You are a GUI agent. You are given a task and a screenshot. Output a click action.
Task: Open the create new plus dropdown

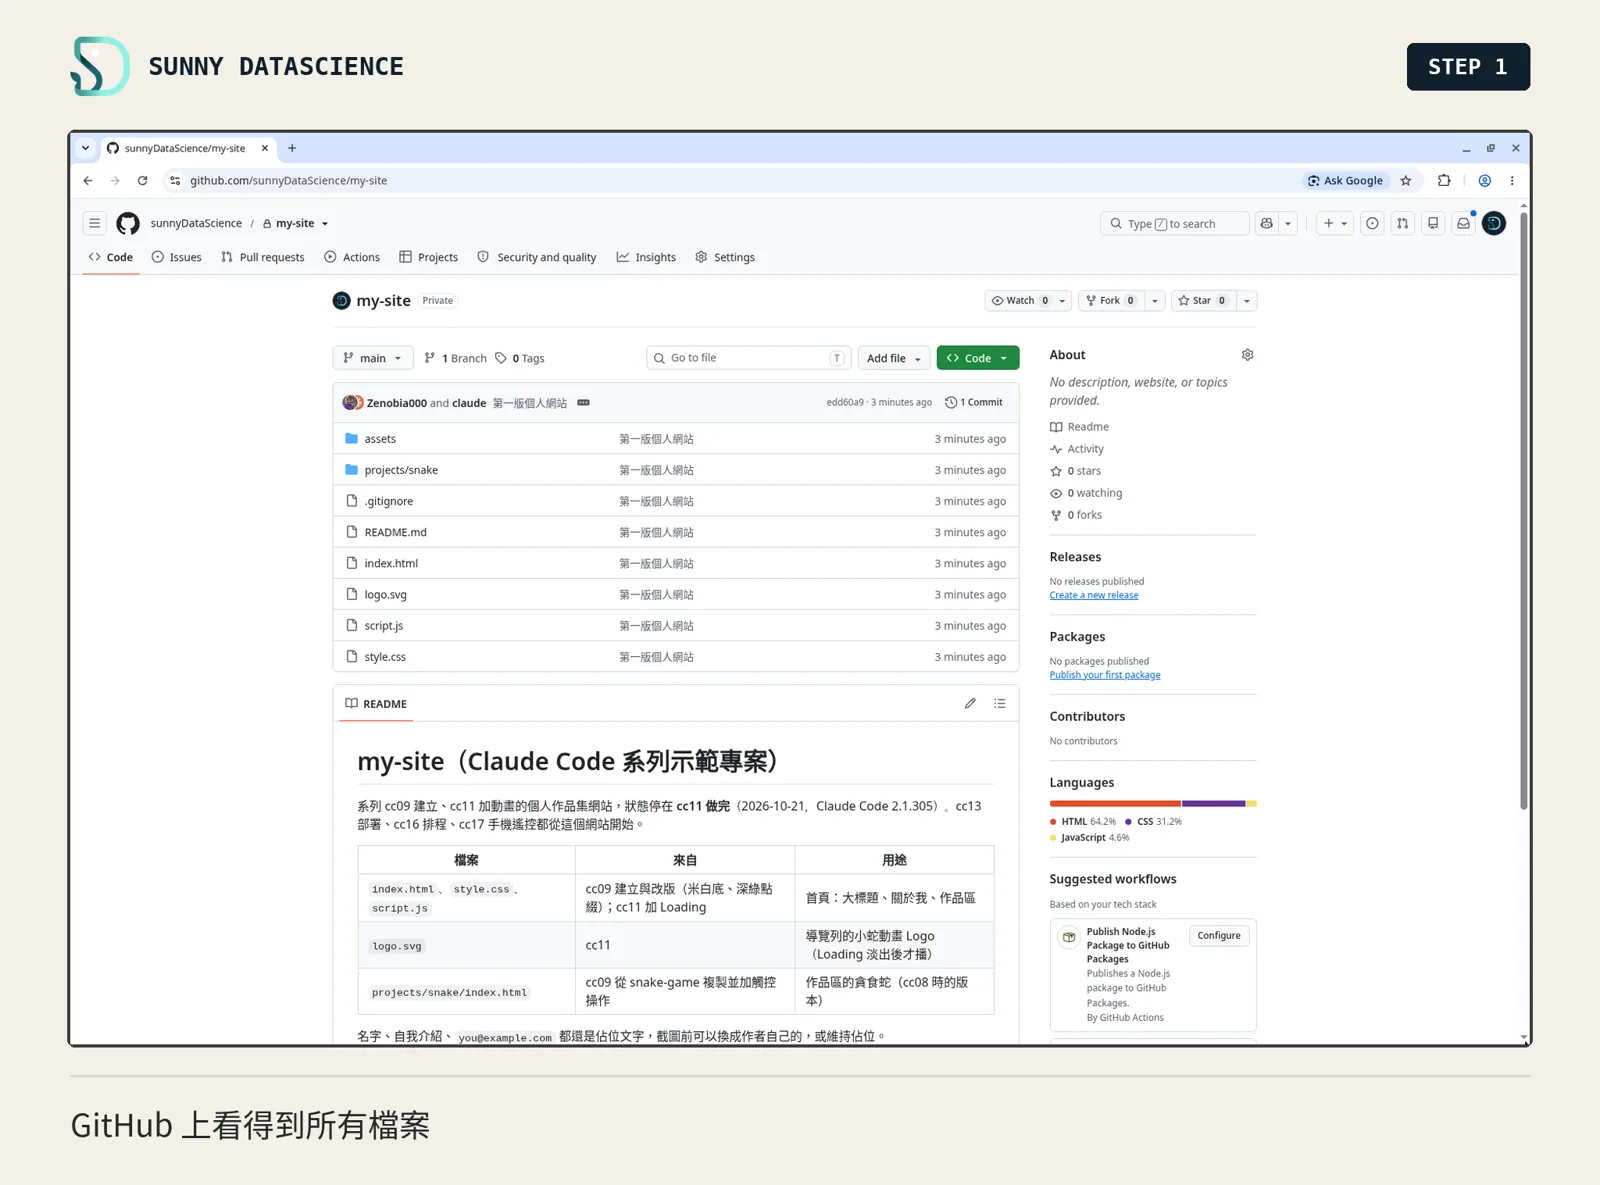[1335, 223]
